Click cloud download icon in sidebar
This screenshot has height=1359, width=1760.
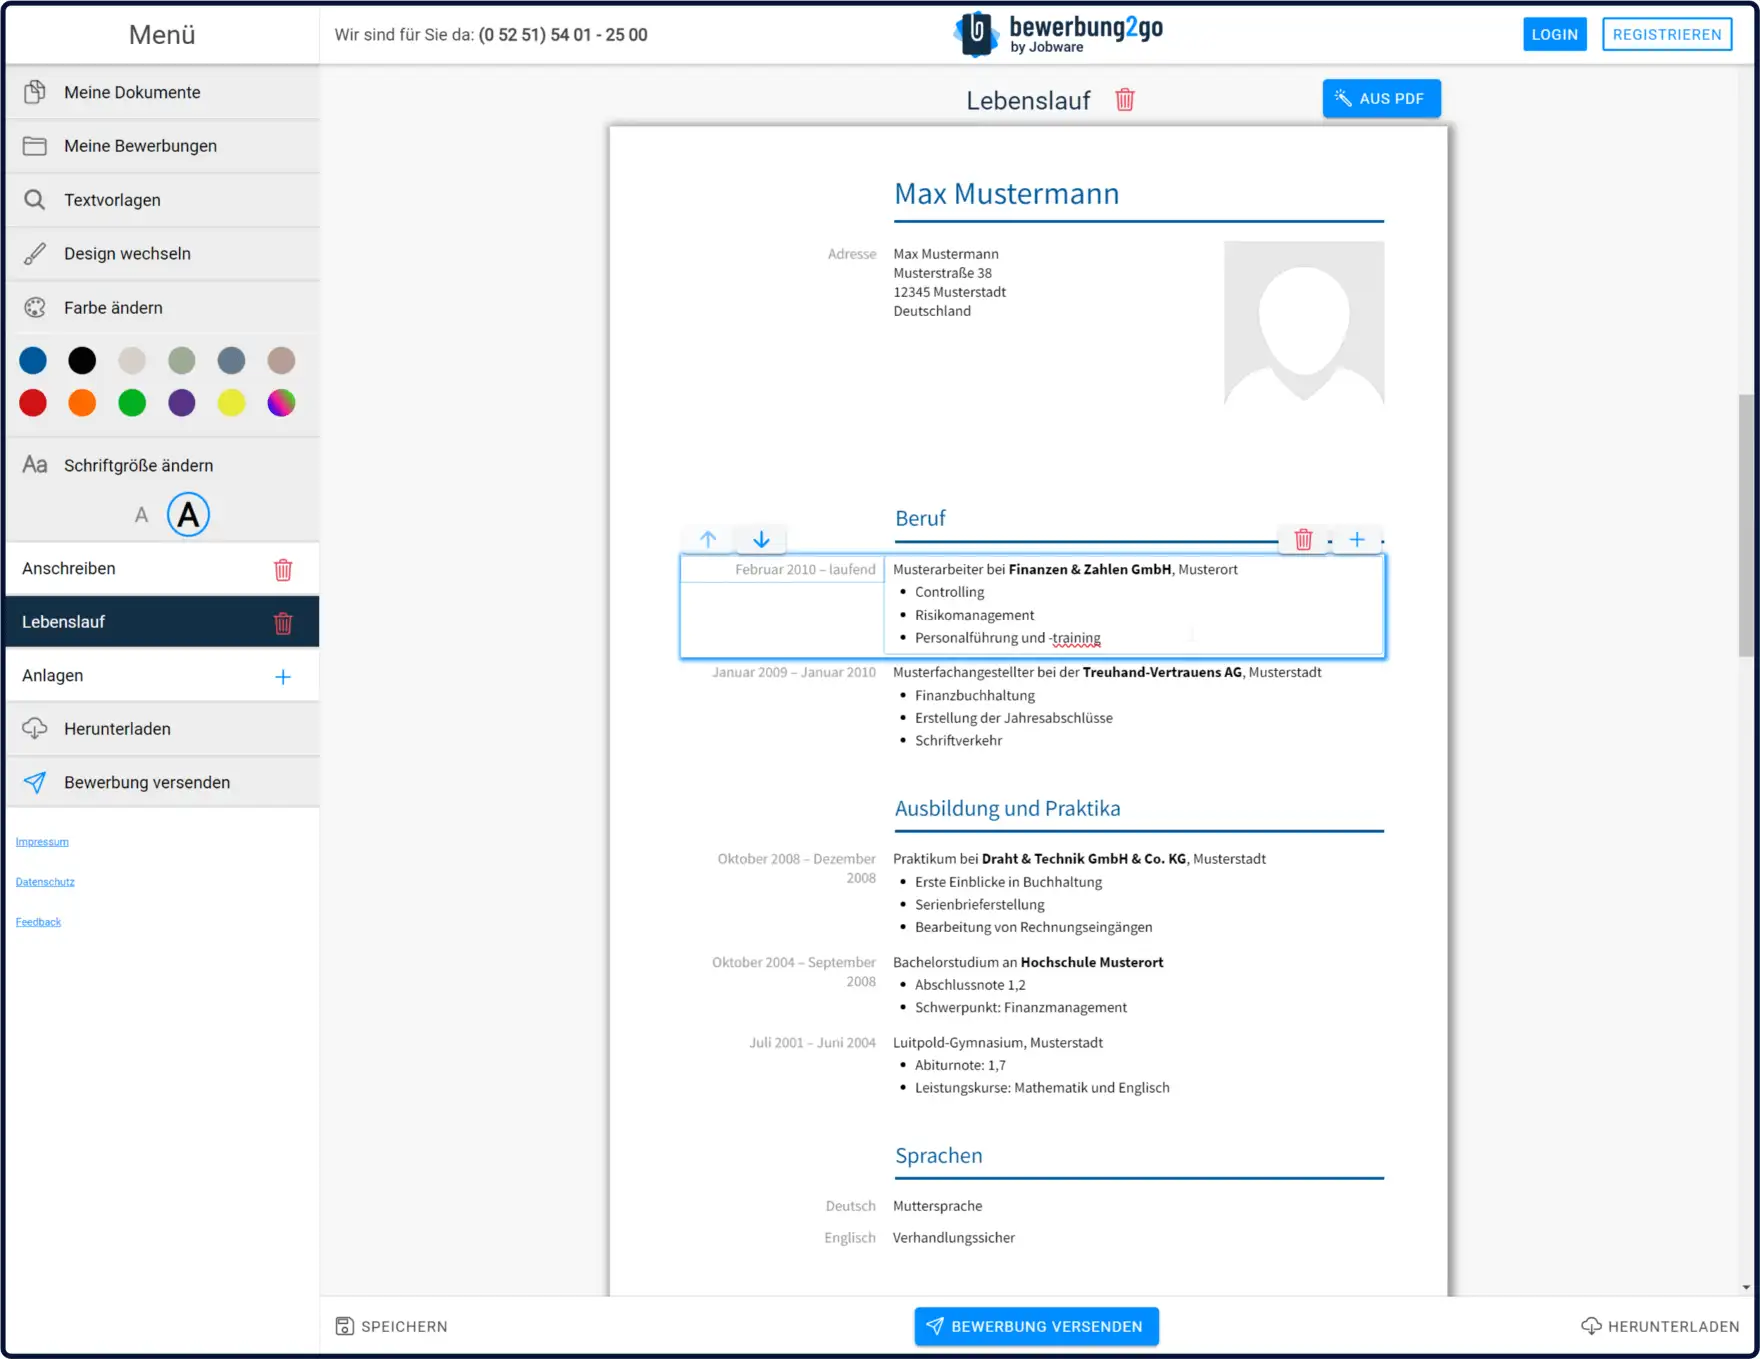[35, 729]
